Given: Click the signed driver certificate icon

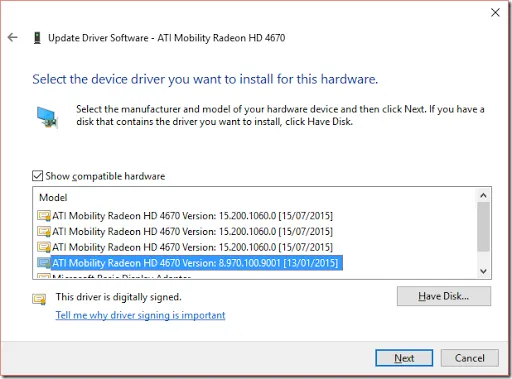Looking at the screenshot, I should [x=39, y=298].
